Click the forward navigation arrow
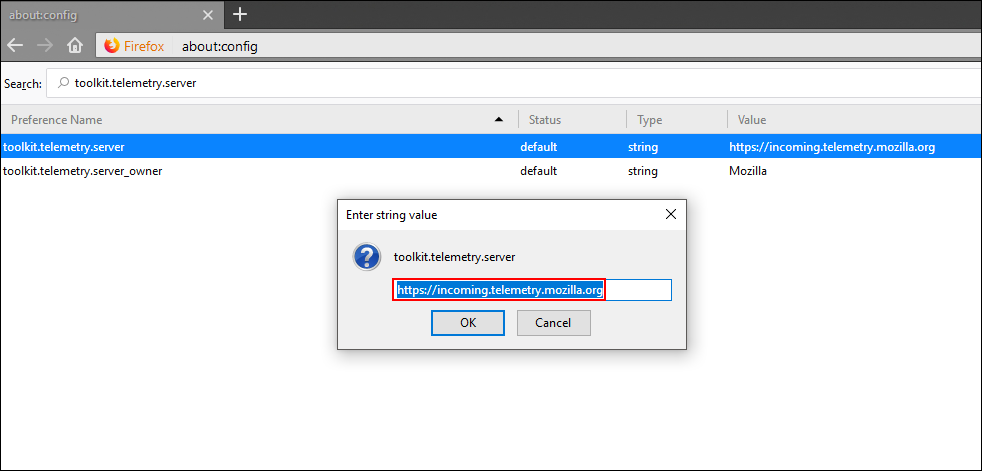982x471 pixels. pyautogui.click(x=45, y=46)
